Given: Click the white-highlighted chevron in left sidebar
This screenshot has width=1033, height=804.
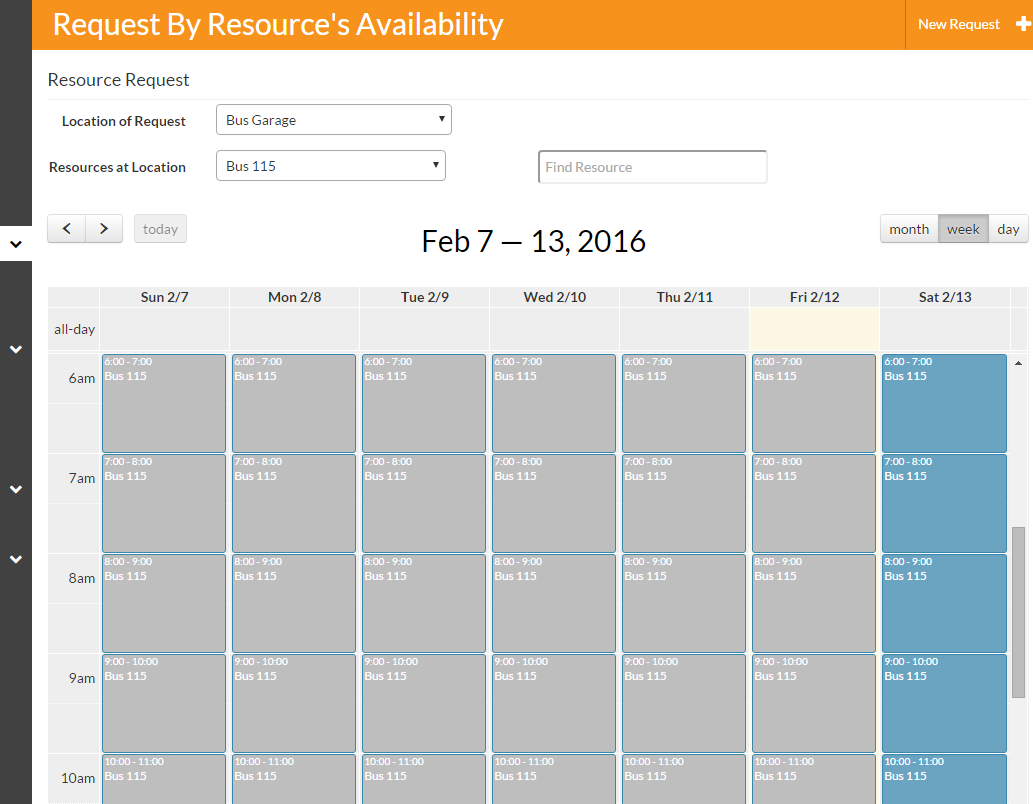Looking at the screenshot, I should point(16,243).
